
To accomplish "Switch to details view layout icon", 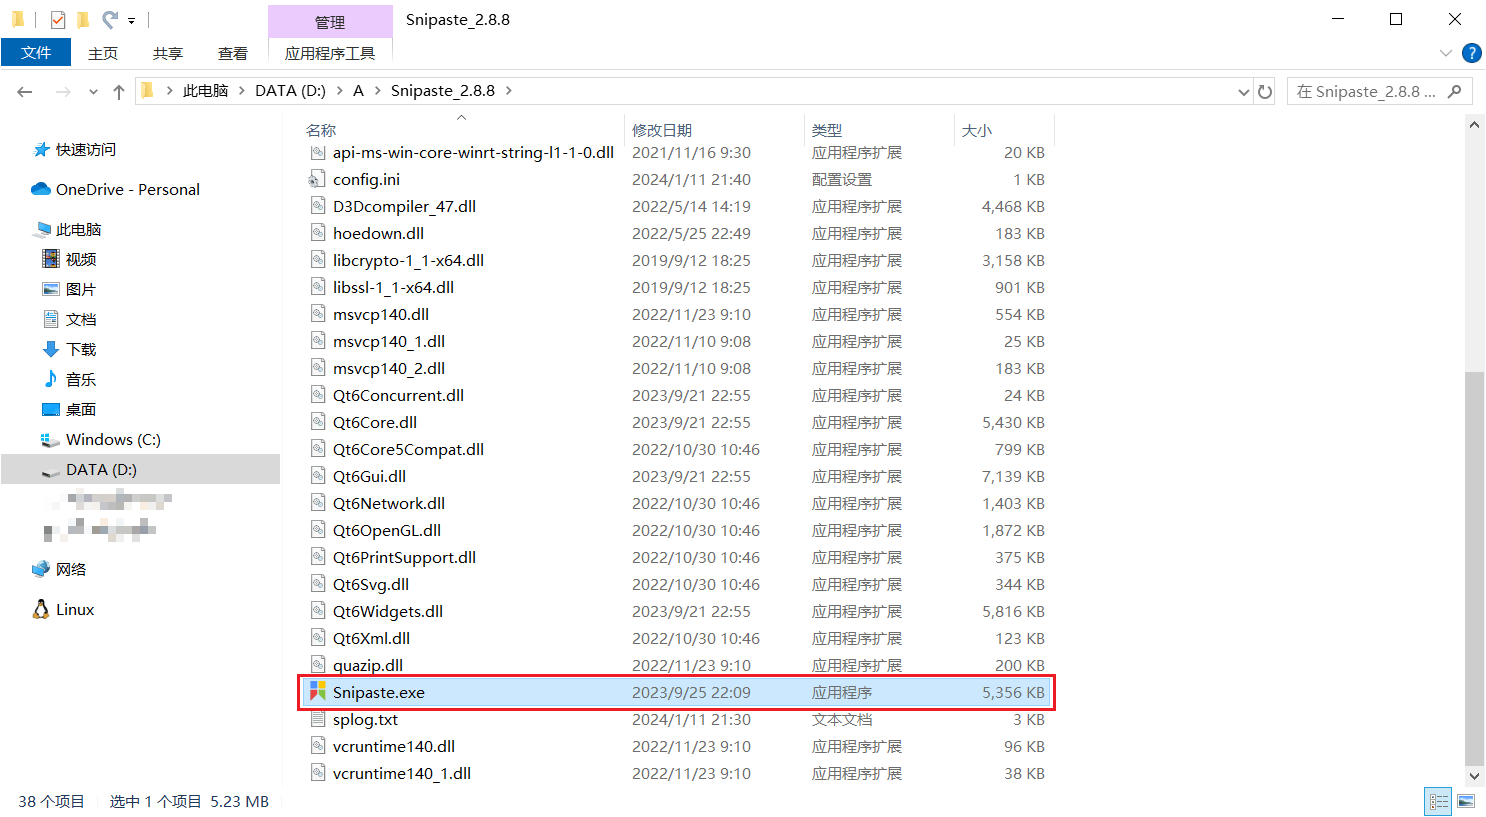I will 1438,801.
